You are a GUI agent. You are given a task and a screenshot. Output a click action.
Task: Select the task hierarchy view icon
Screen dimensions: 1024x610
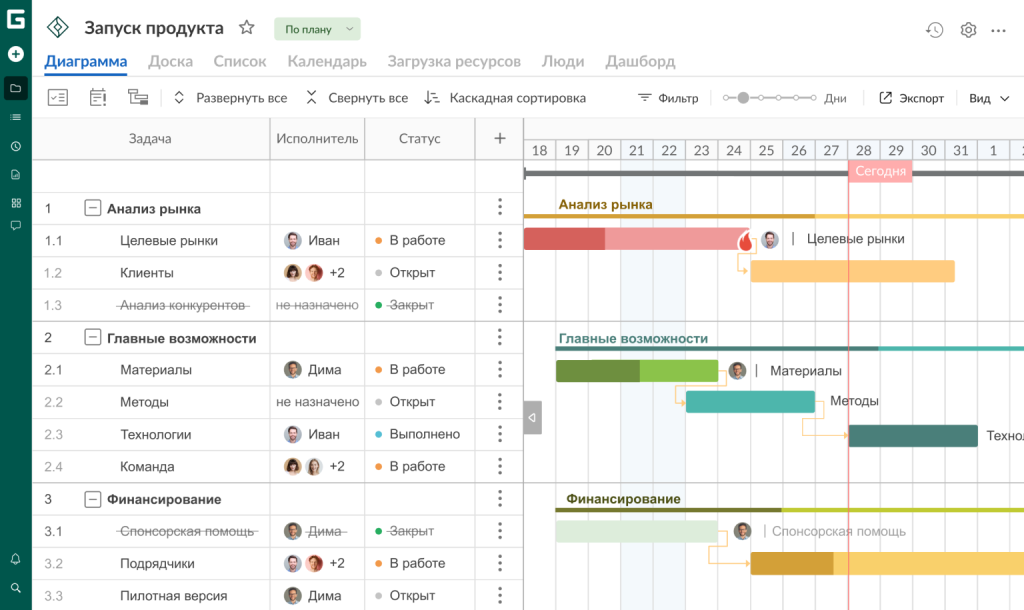click(x=138, y=97)
